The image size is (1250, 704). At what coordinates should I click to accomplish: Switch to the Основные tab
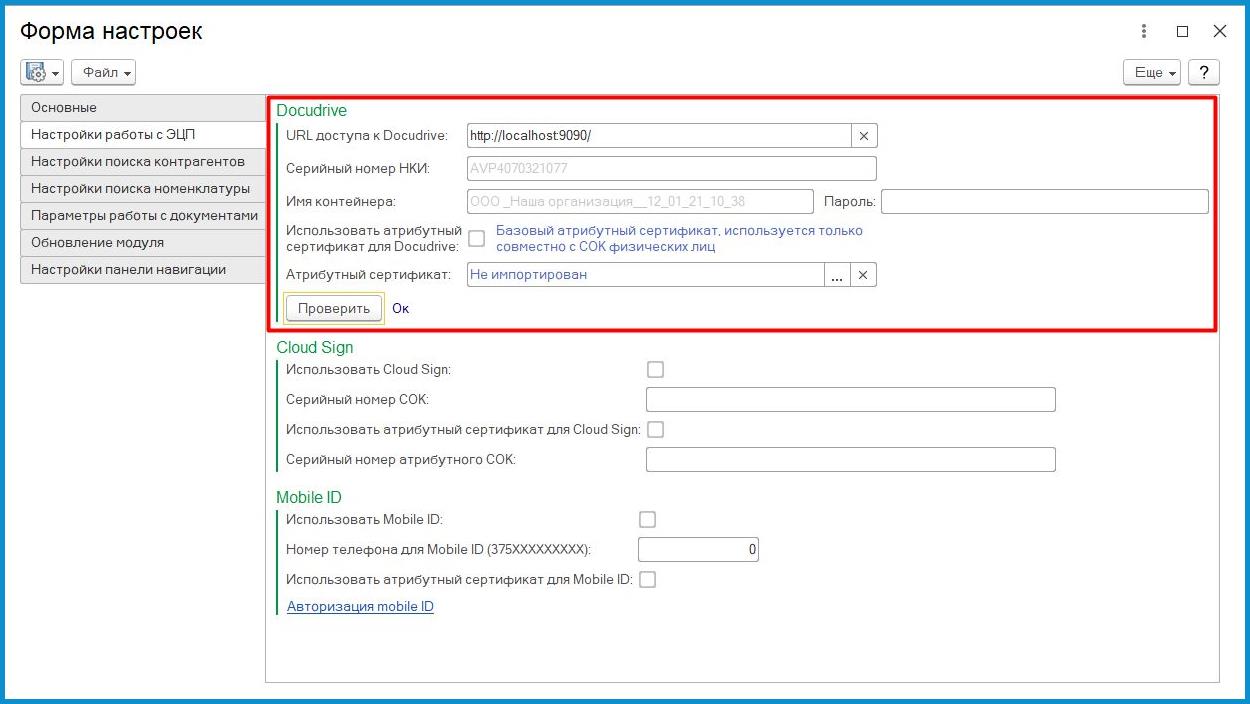click(x=142, y=108)
